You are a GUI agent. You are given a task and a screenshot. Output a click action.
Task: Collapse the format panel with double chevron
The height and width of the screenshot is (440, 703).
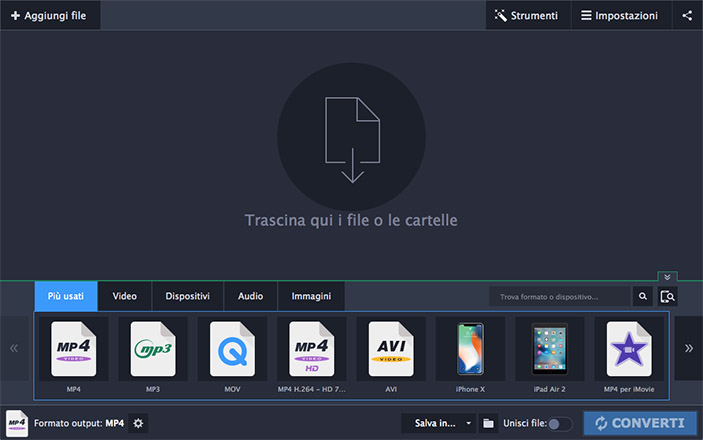point(667,276)
